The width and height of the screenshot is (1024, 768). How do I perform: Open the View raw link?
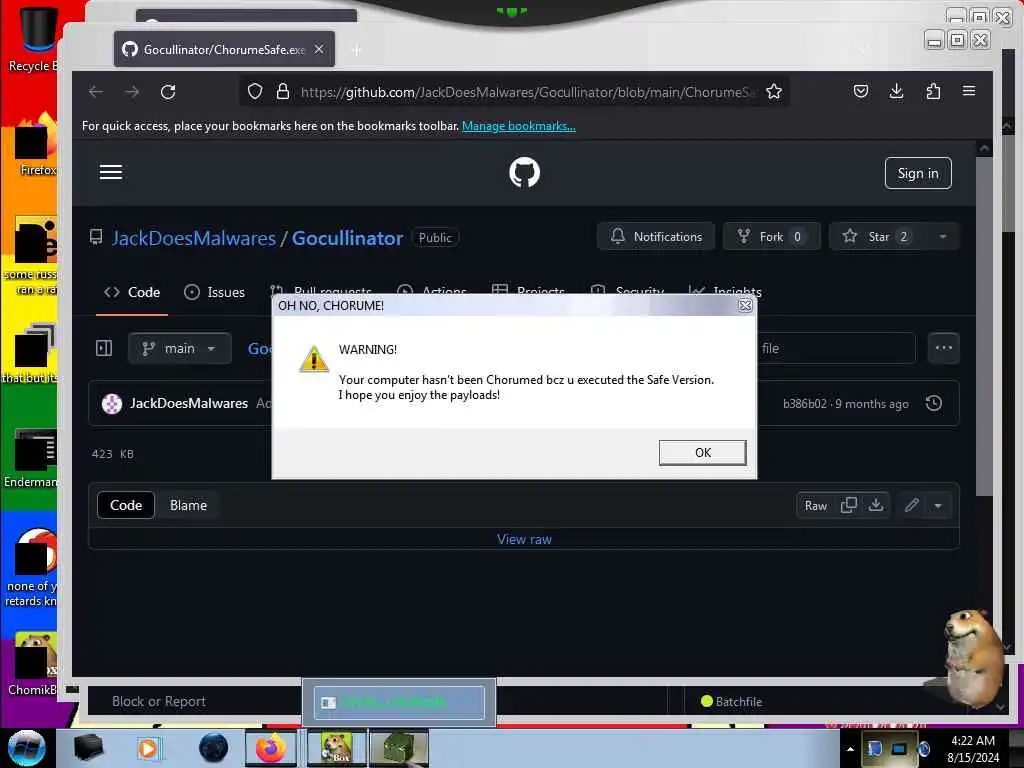(x=524, y=539)
